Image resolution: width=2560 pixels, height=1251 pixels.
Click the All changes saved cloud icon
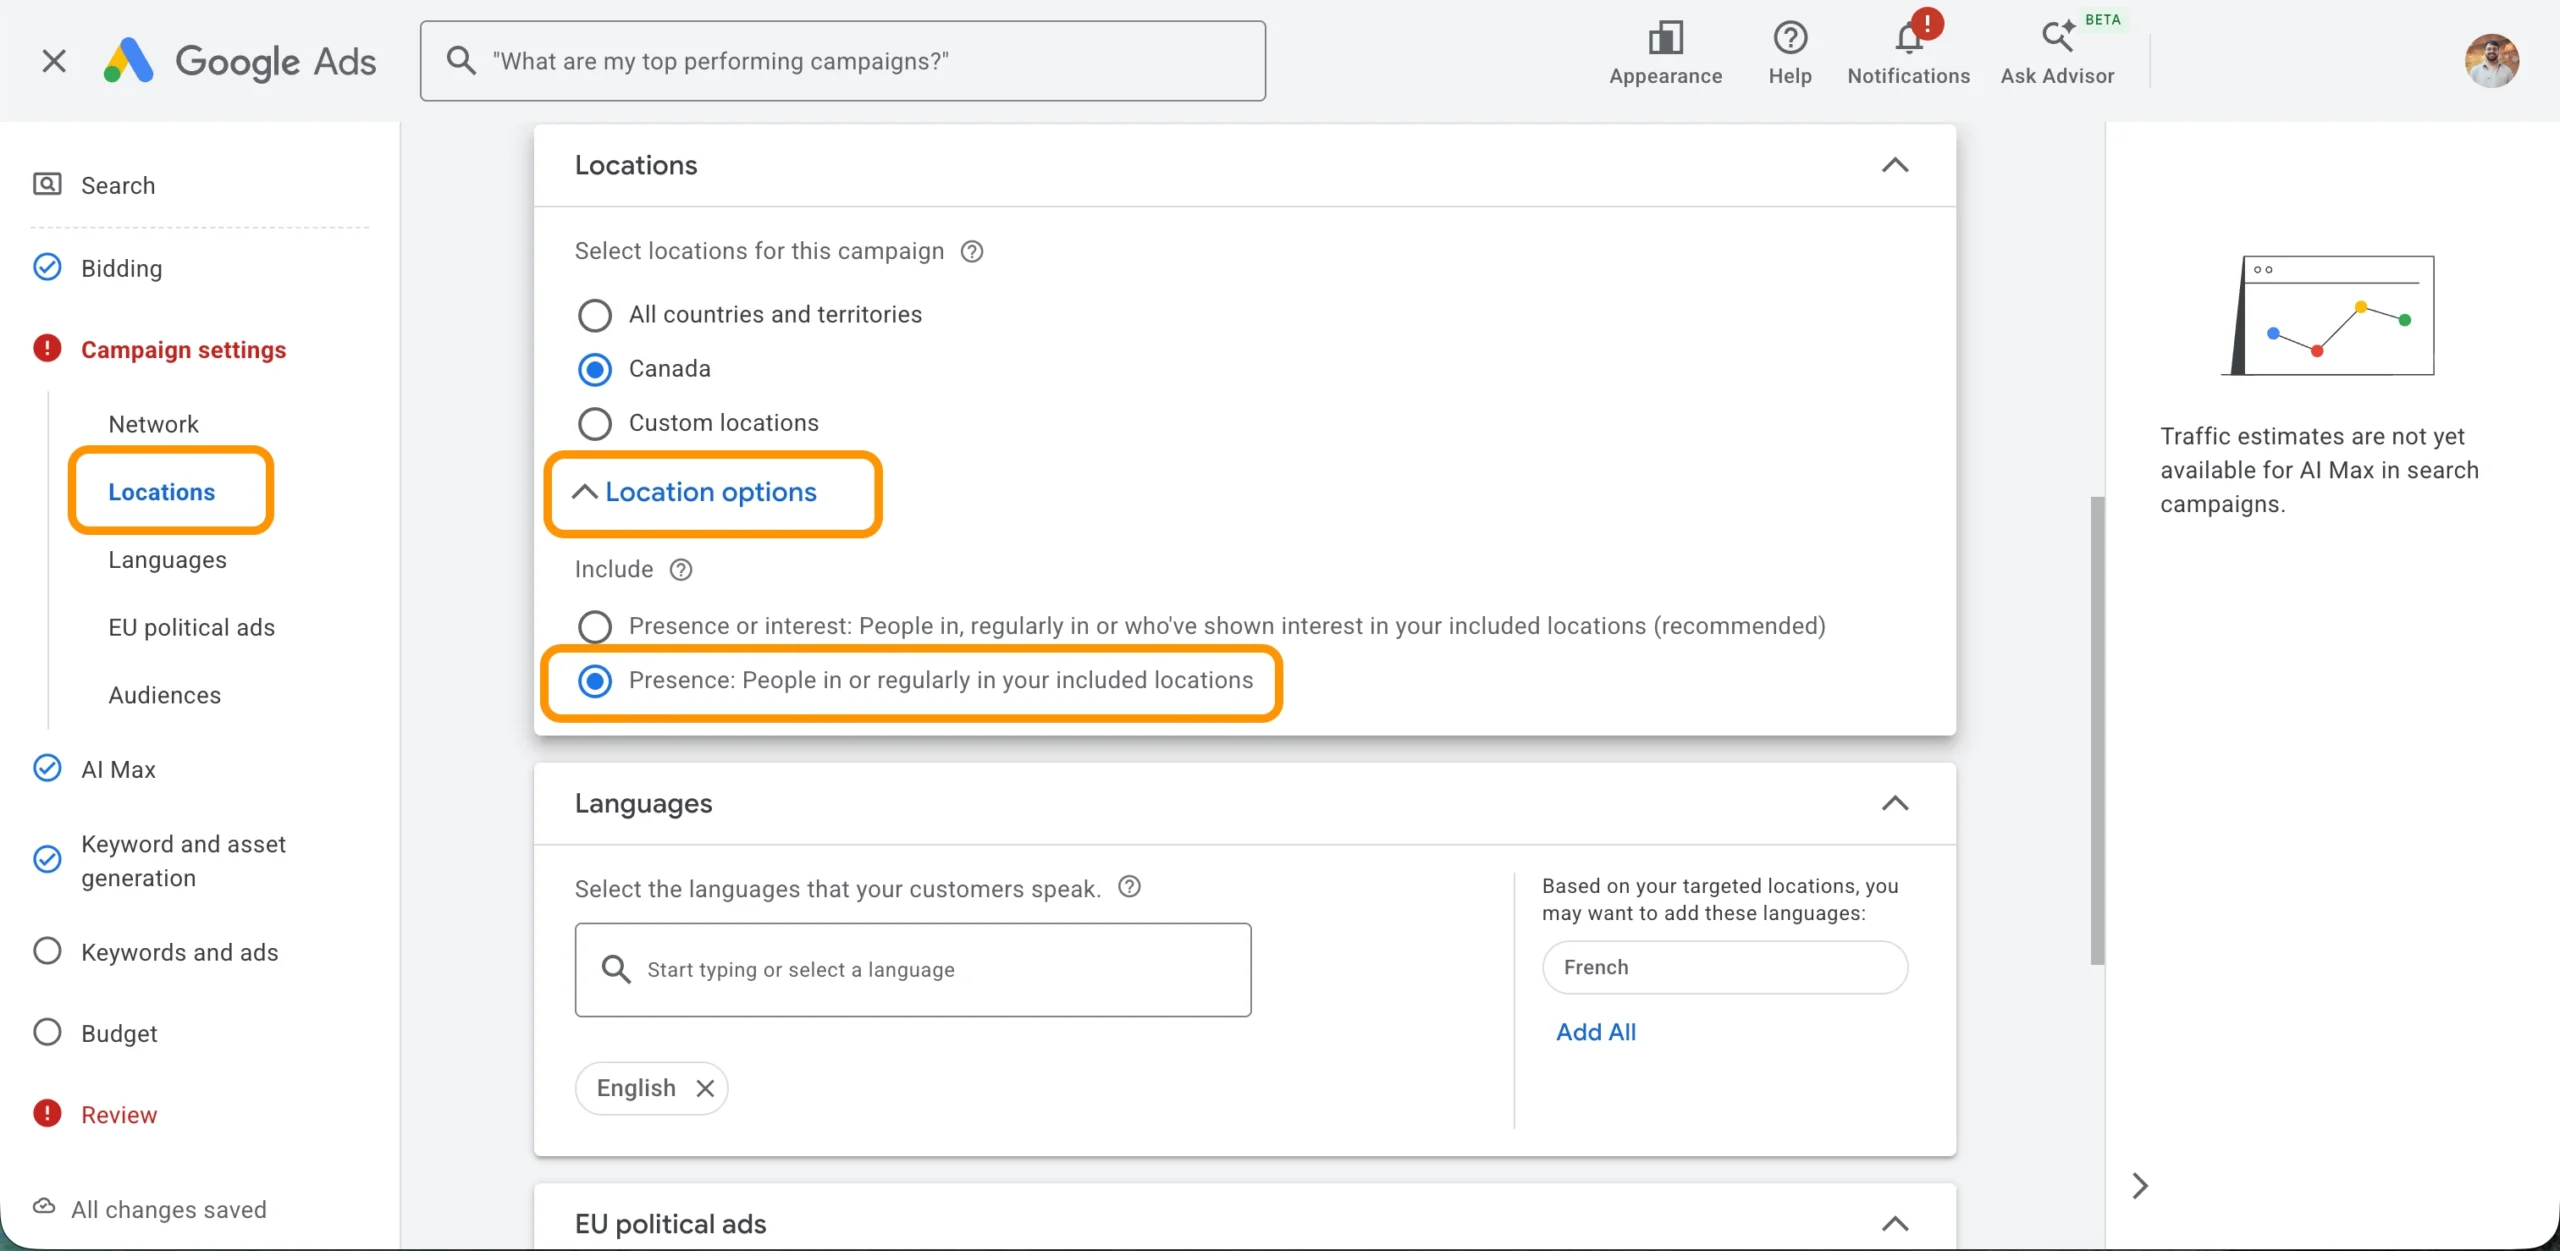[44, 1207]
